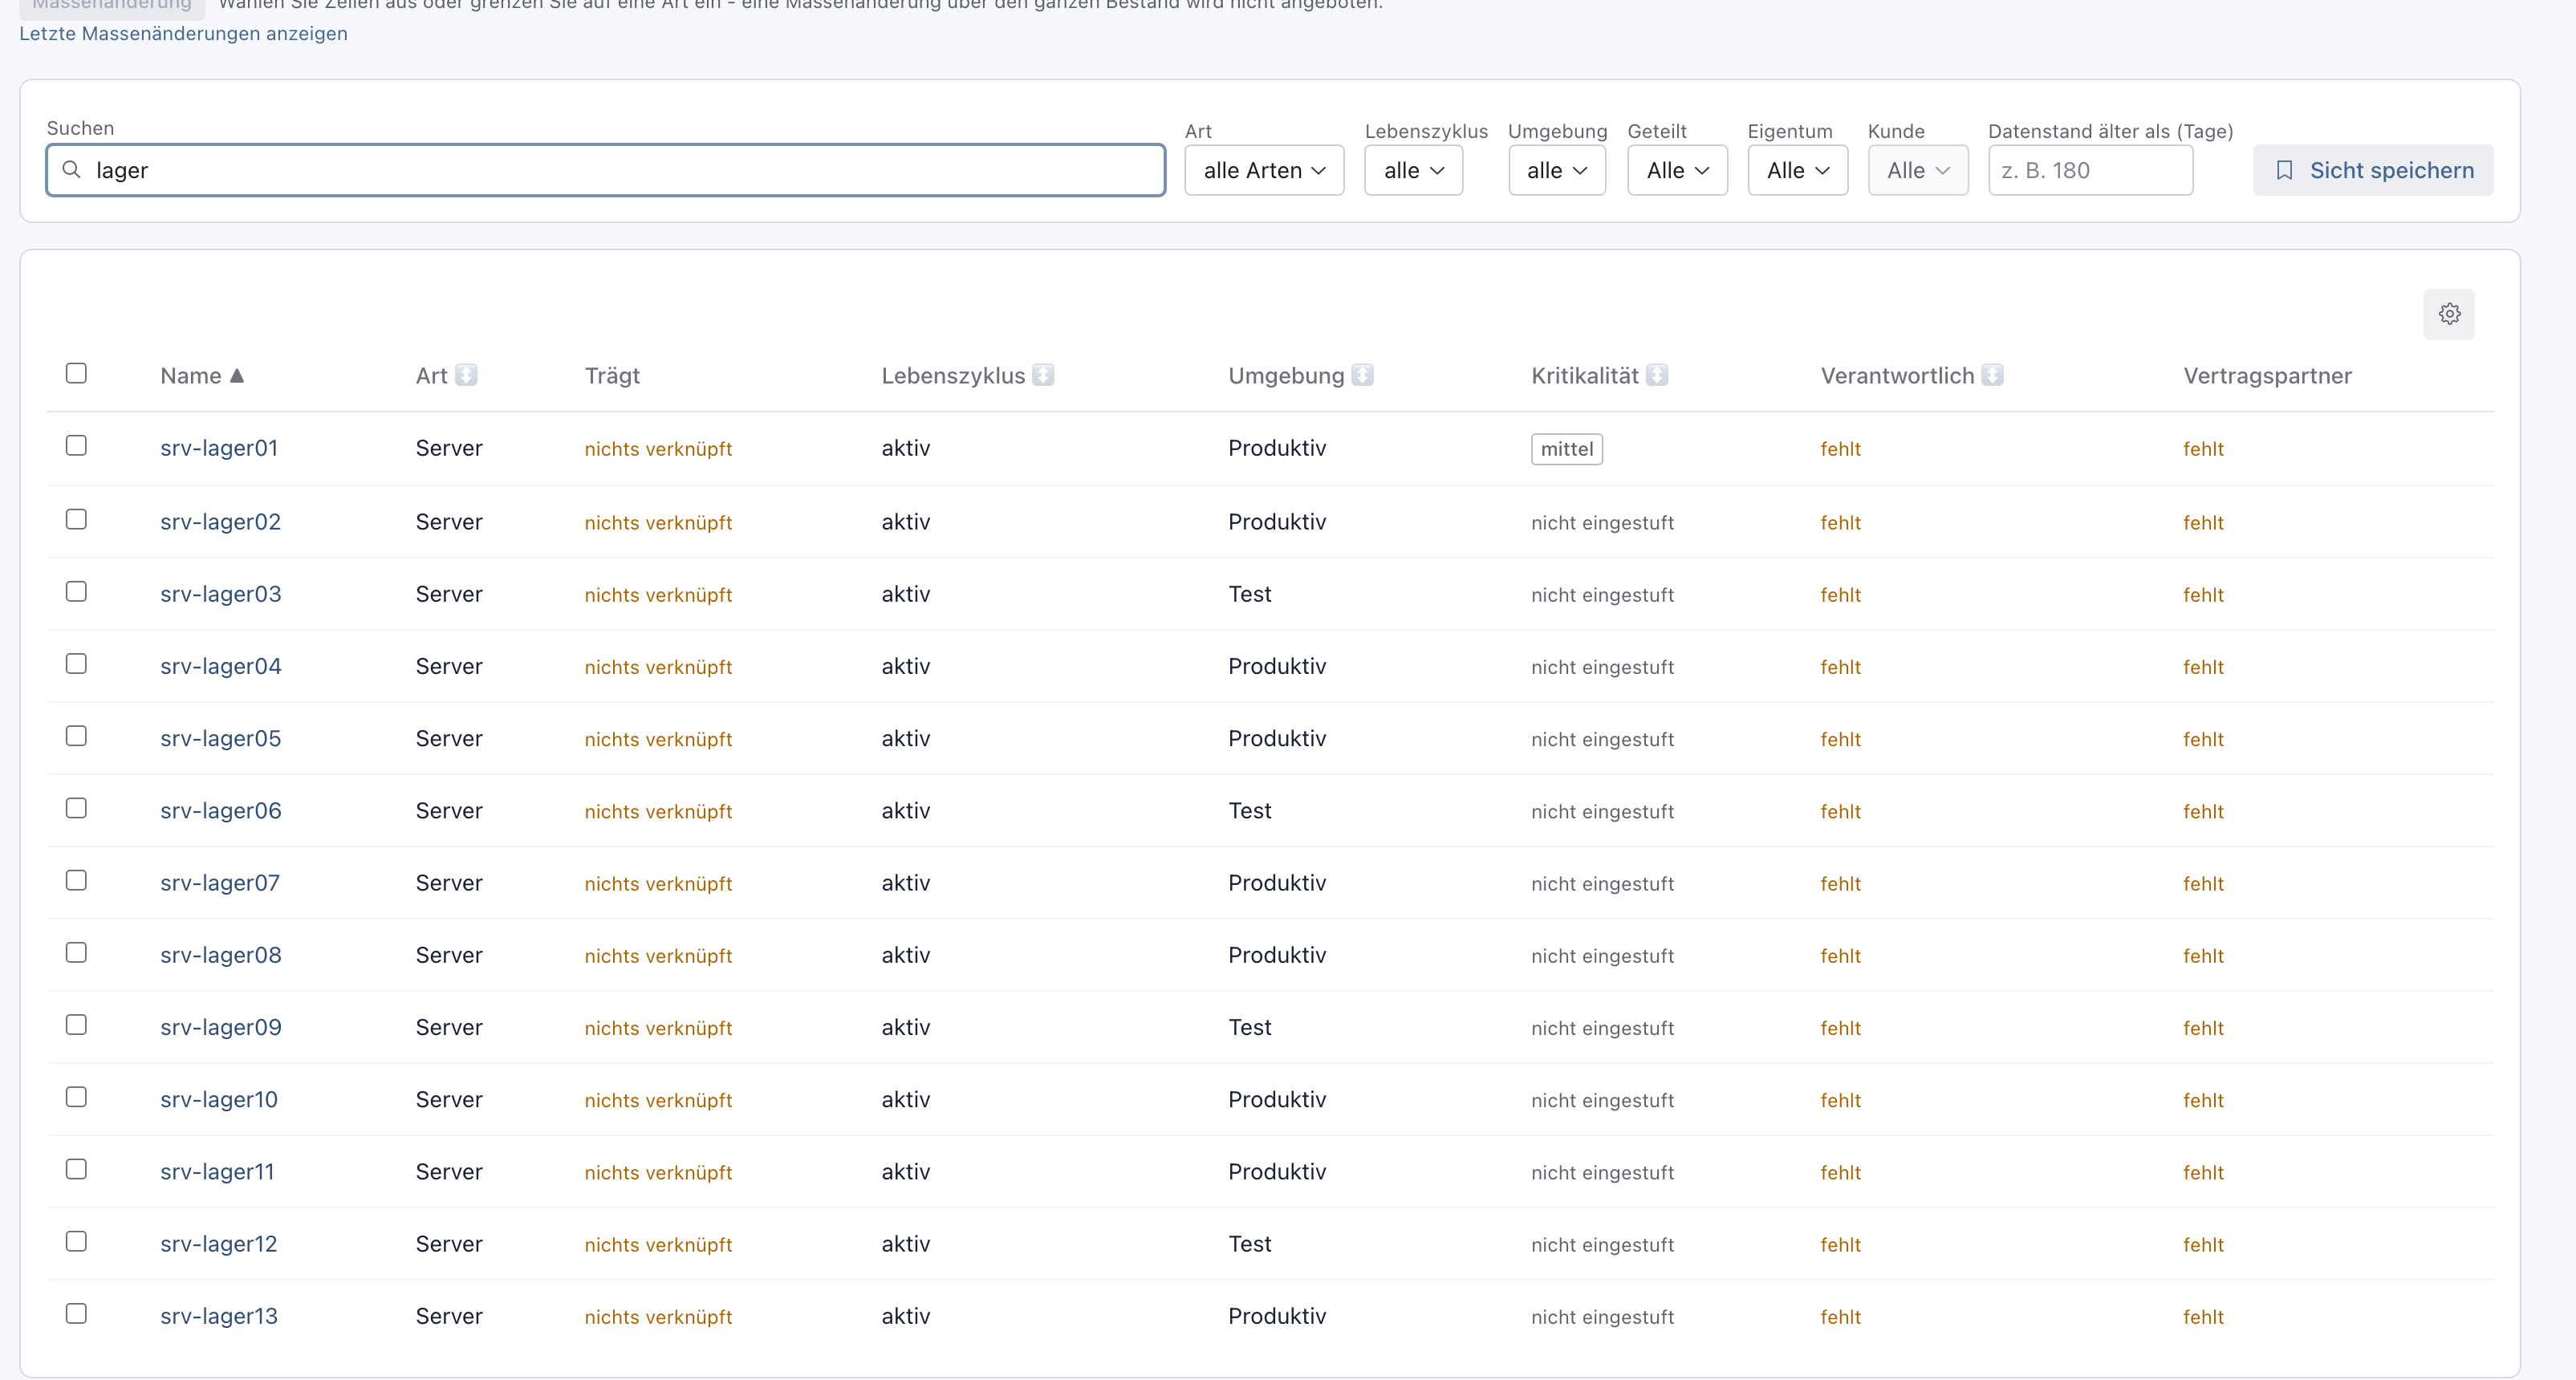Screen dimensions: 2576x1380
Task: Click the Suchen field containing lager
Action: pyautogui.click(x=605, y=170)
